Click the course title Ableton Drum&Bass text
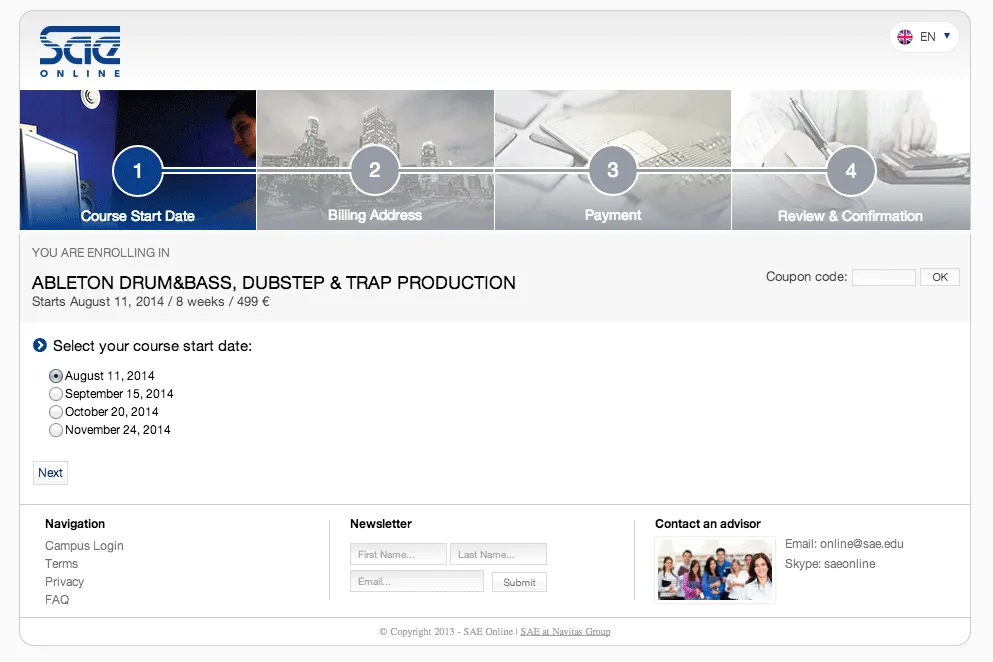Screen dimensions: 993x662 274,283
